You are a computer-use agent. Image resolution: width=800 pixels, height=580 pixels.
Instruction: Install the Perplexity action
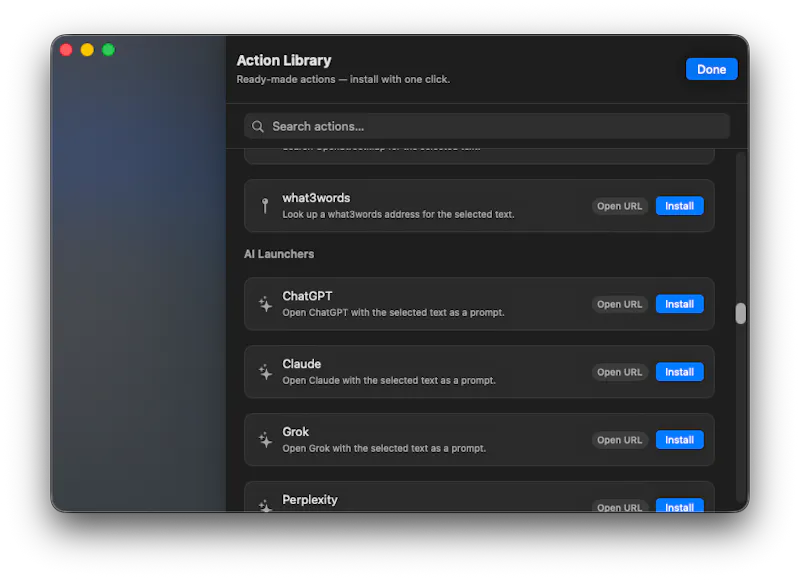click(679, 506)
